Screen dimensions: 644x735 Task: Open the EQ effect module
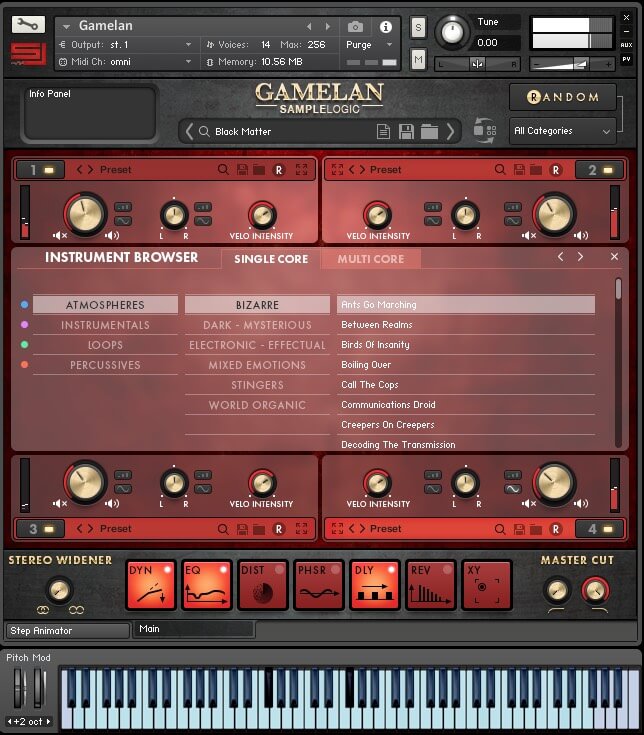(207, 585)
